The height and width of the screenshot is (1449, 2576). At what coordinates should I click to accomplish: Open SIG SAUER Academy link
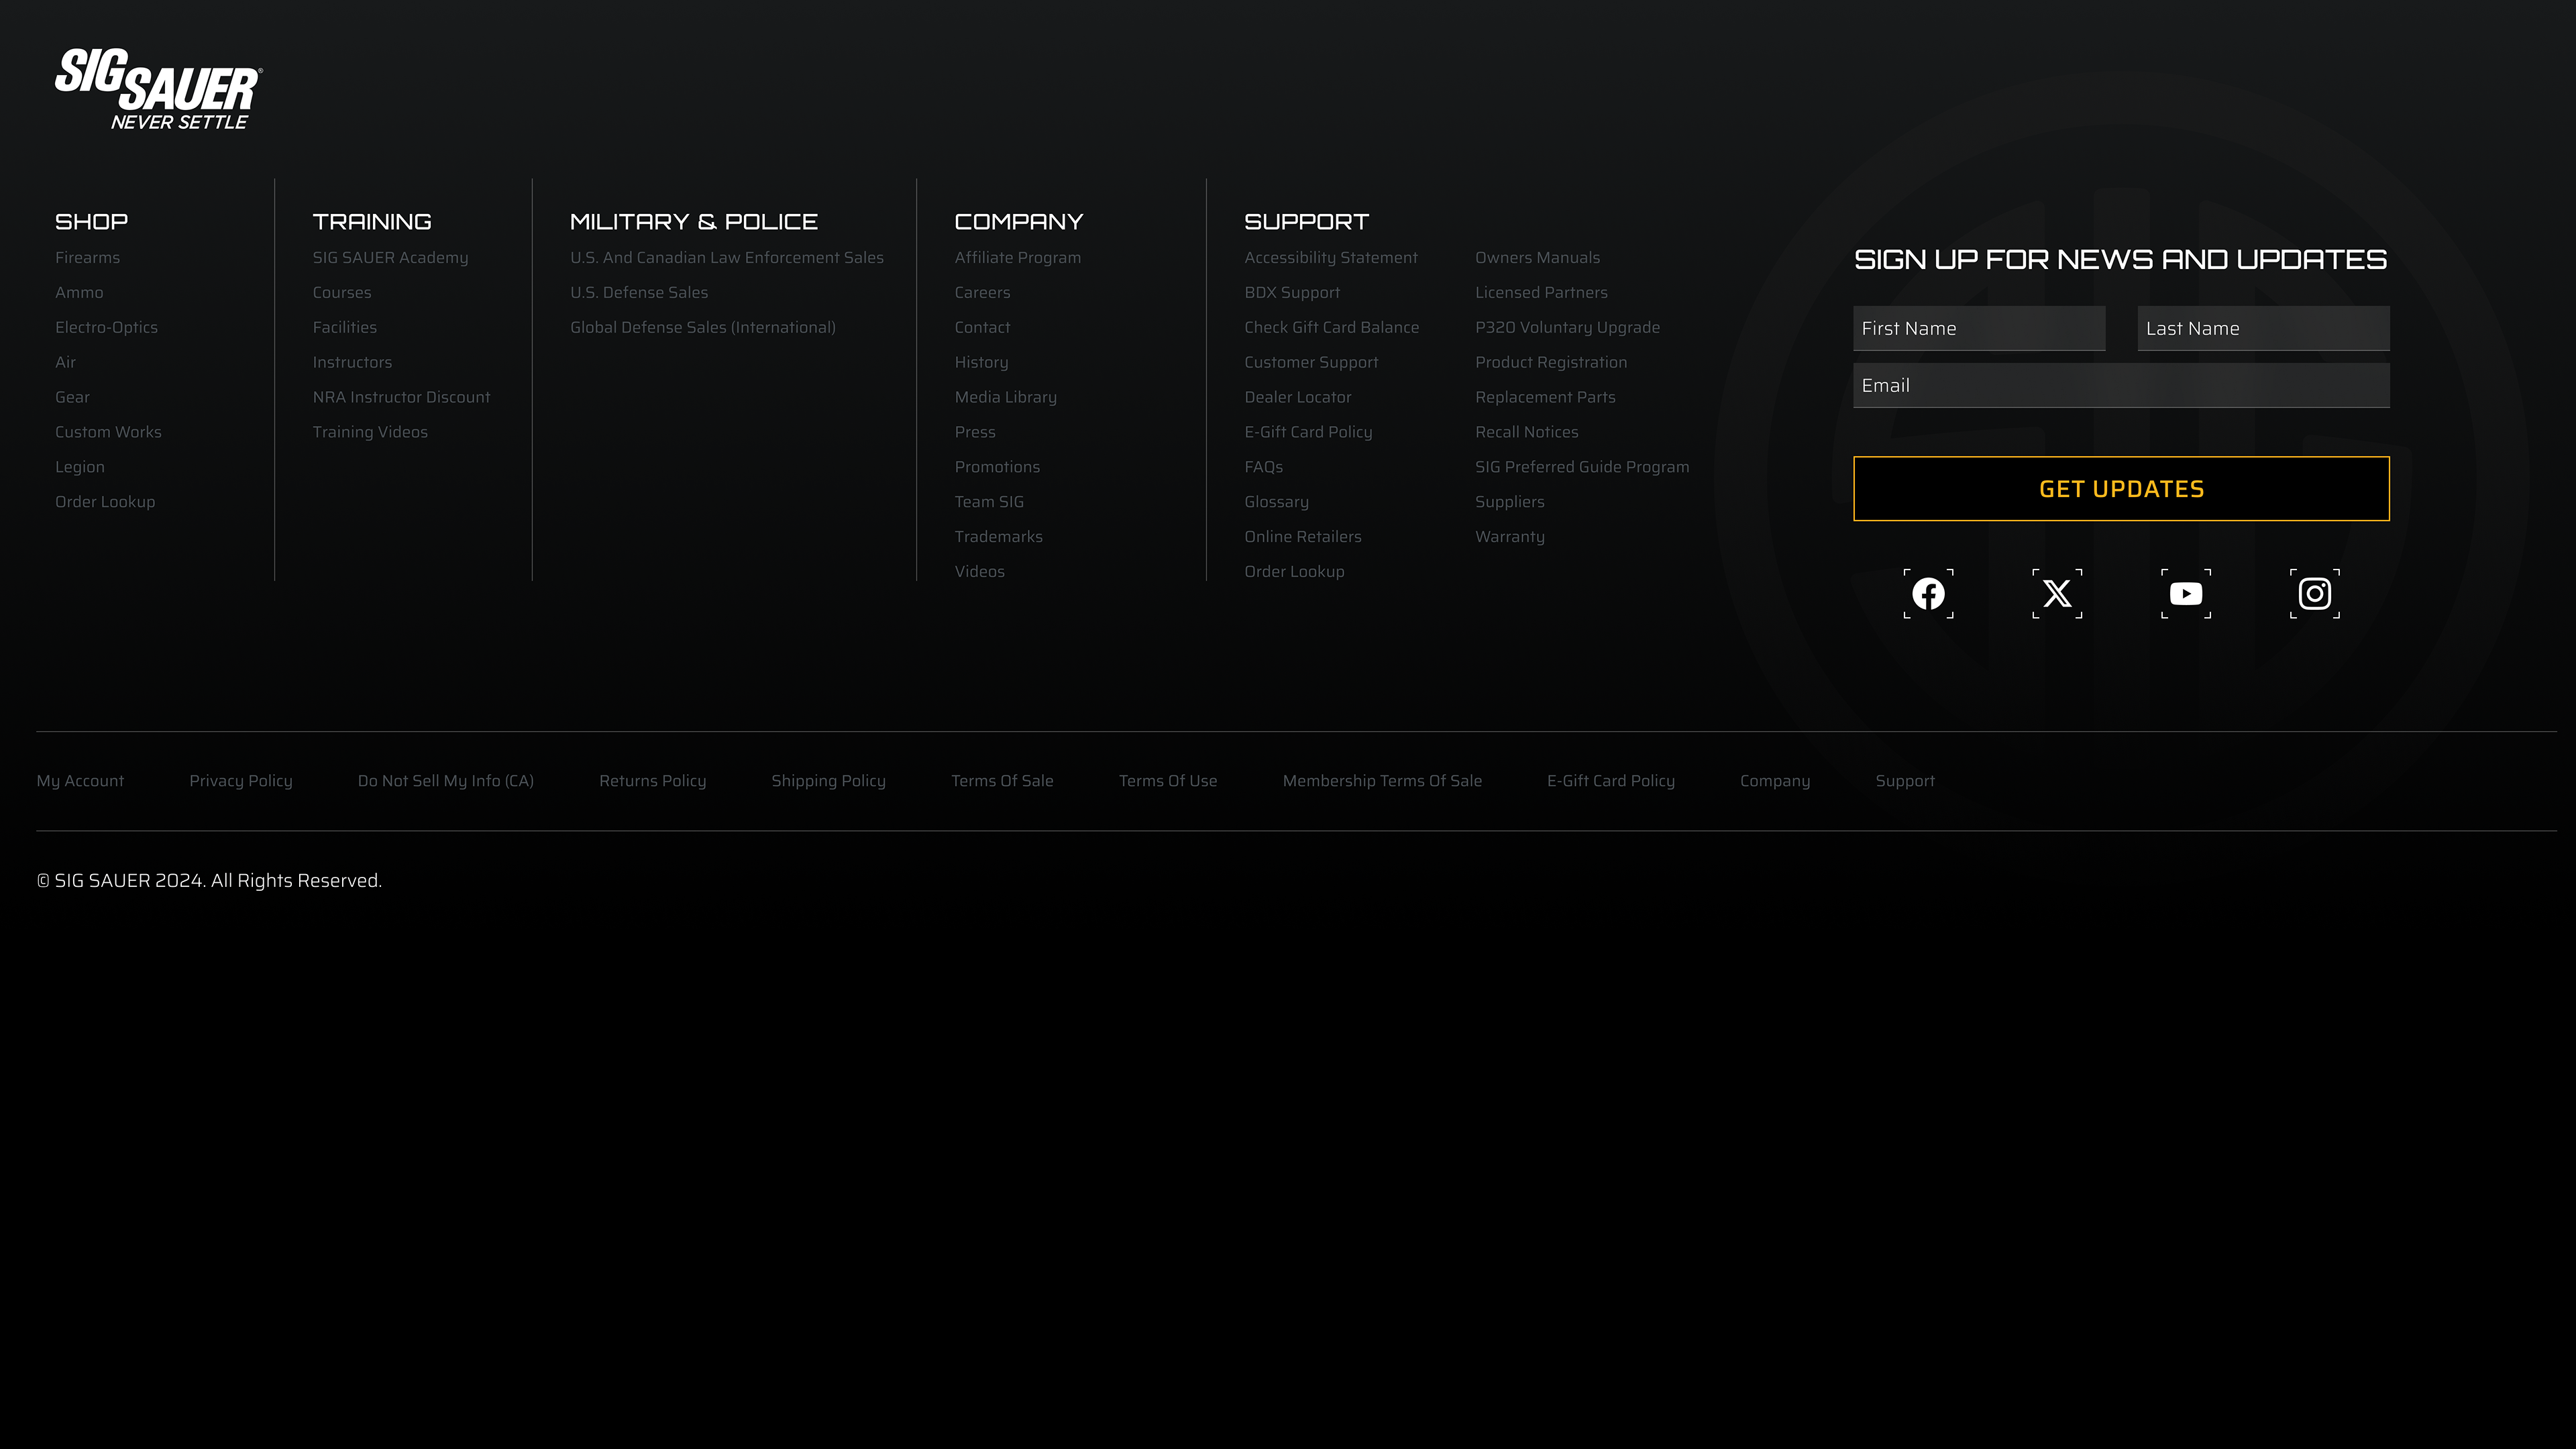[x=390, y=258]
